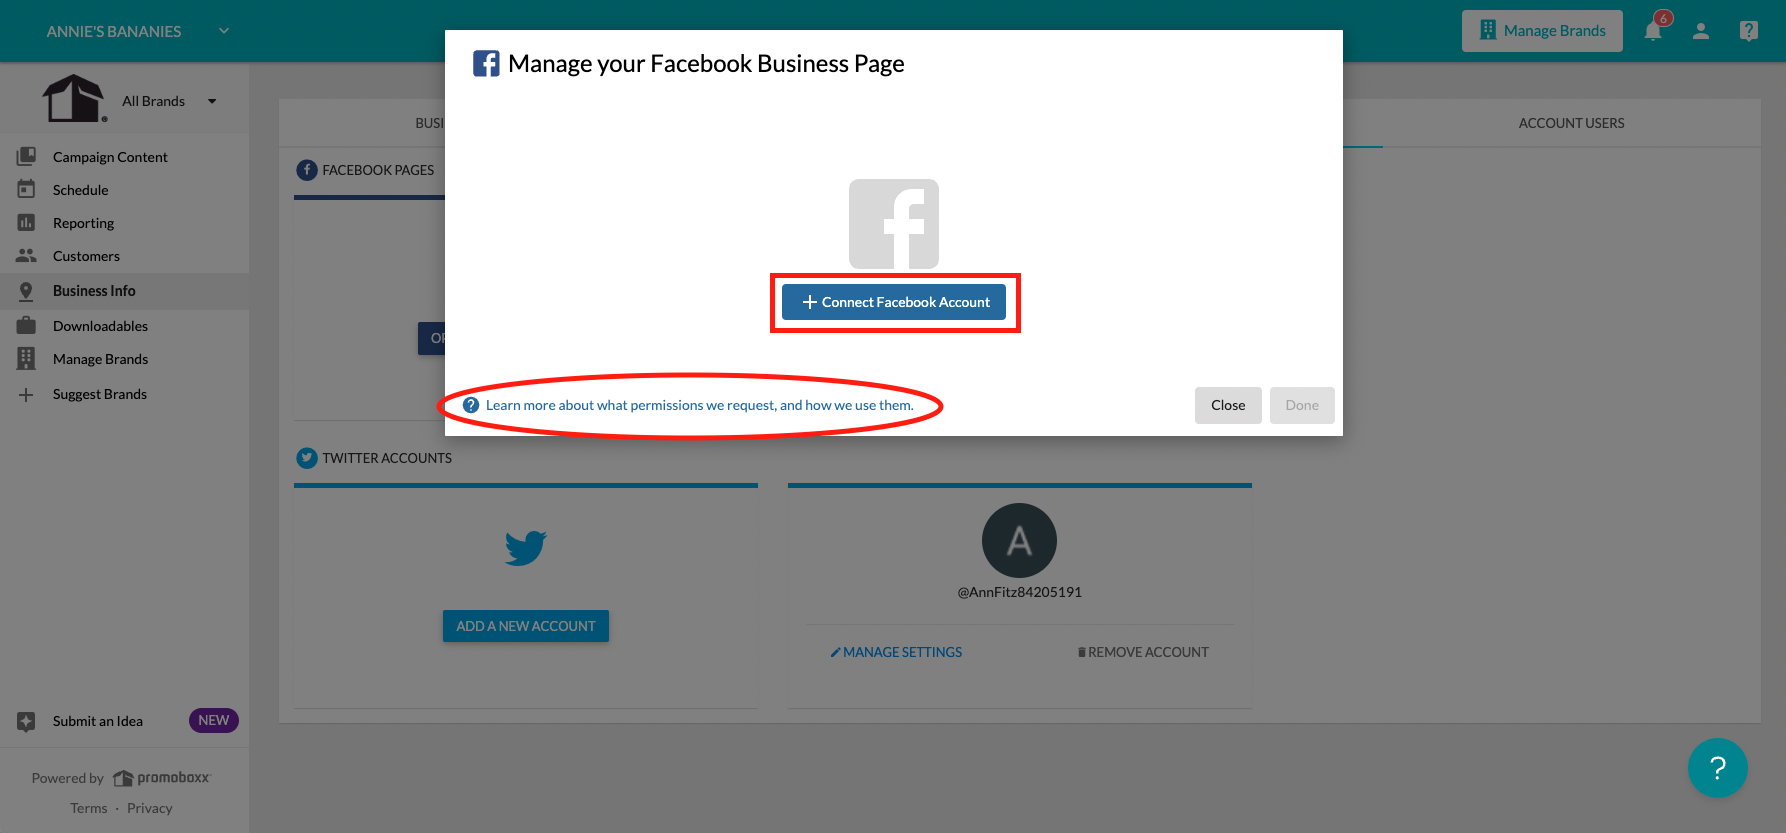Click the question mark icon beside permissions link
The height and width of the screenshot is (833, 1786).
tap(471, 405)
